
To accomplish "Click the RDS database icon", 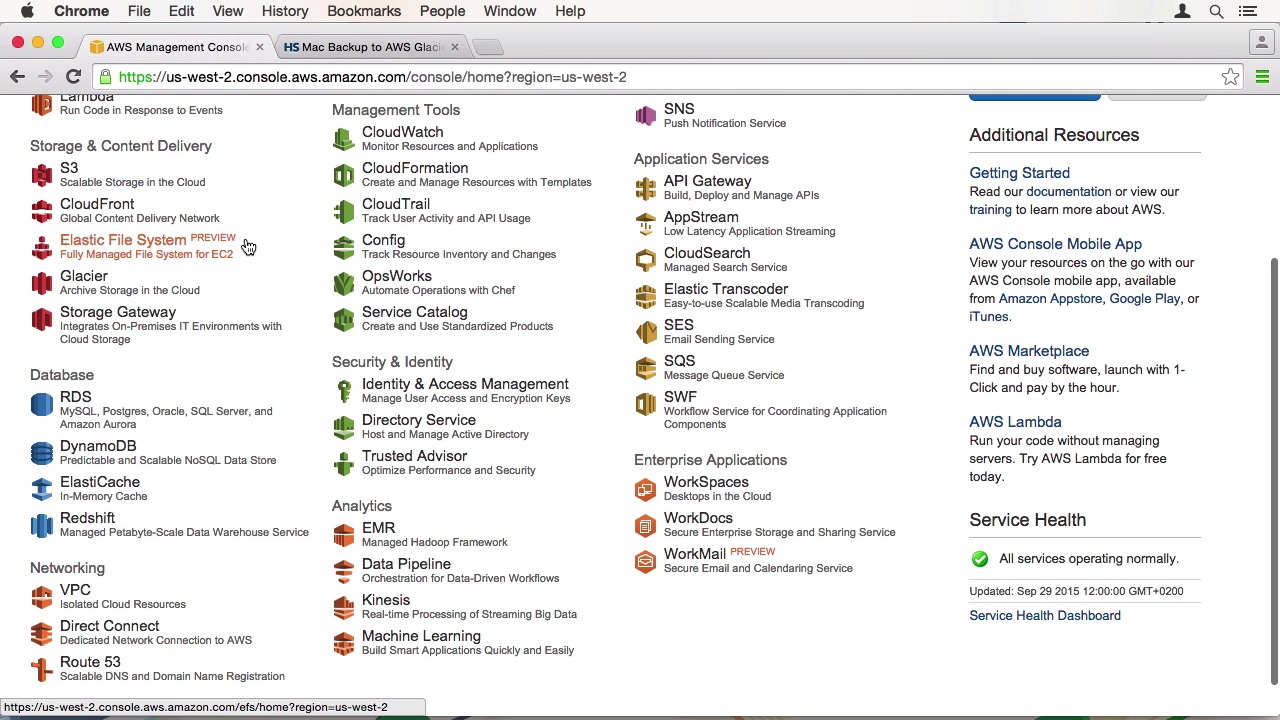I will pyautogui.click(x=42, y=403).
